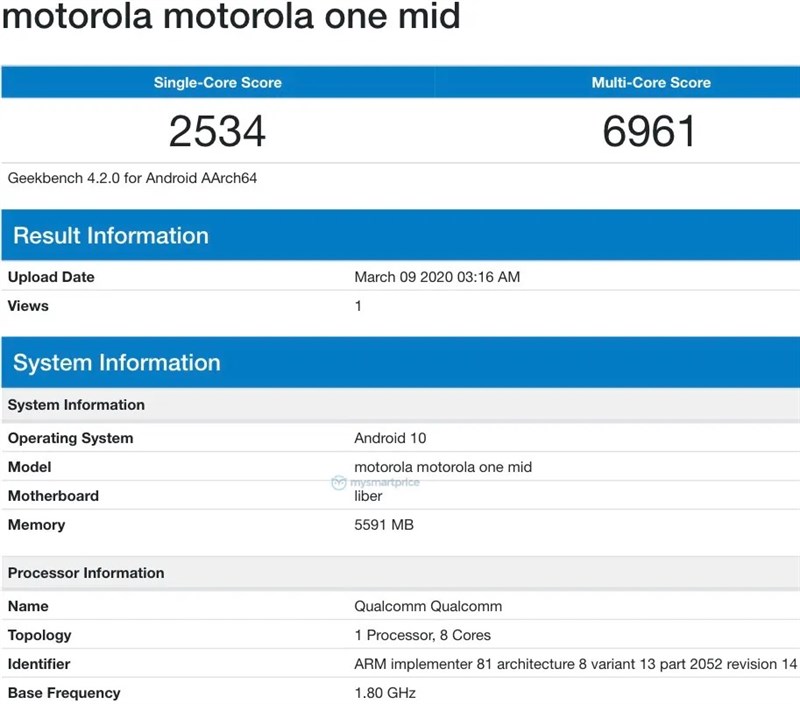Viewport: 800px width, 704px height.
Task: Select the Single-Core Score header
Action: 217,82
